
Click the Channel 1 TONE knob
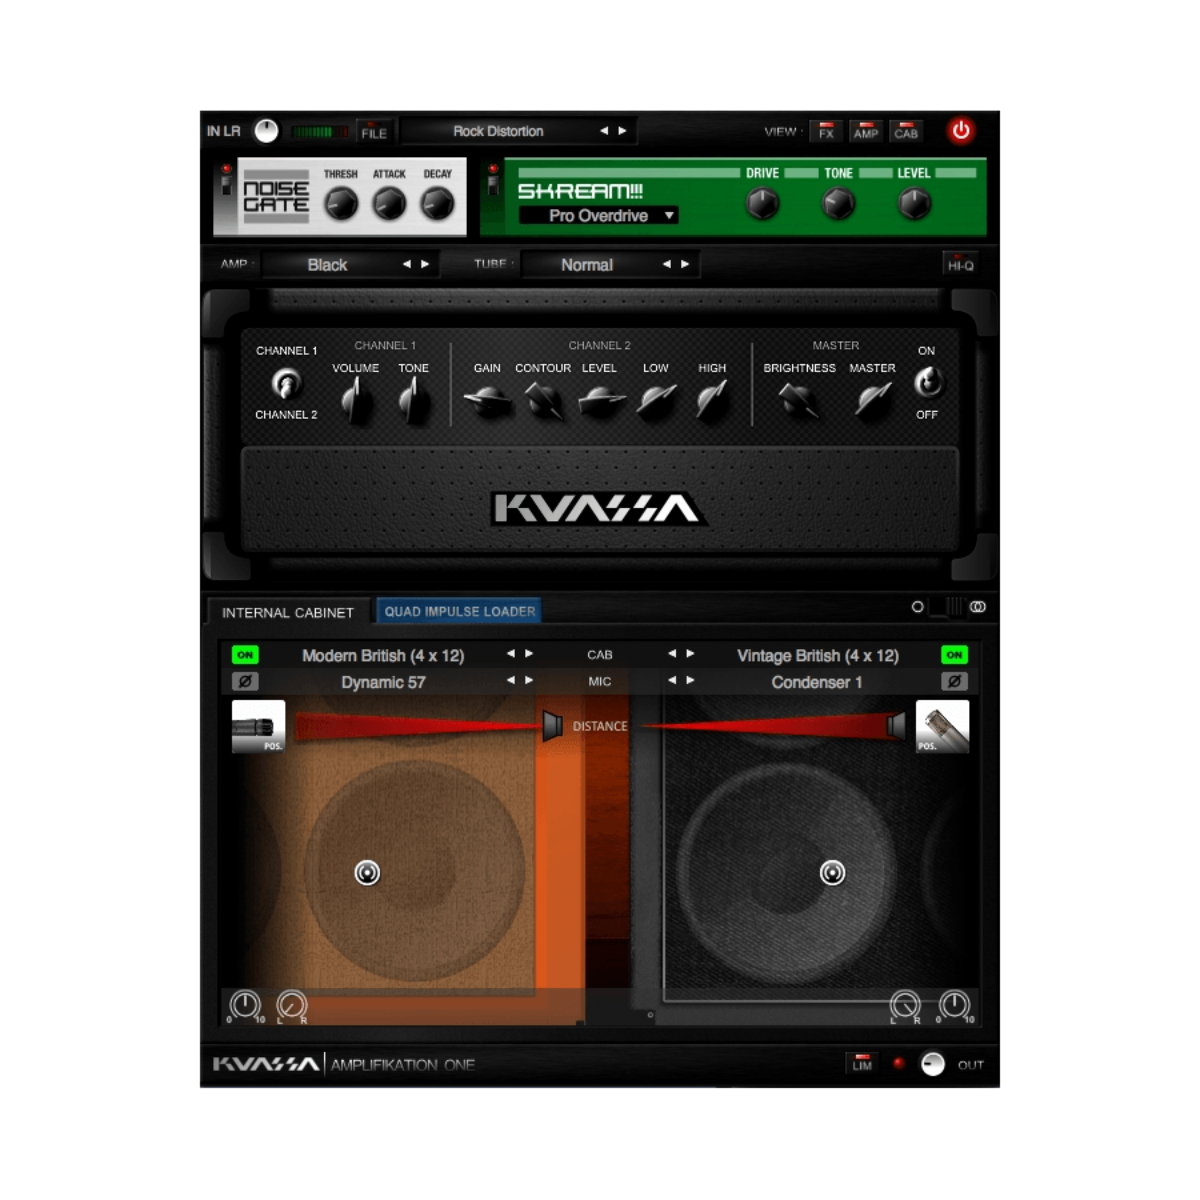tap(413, 401)
